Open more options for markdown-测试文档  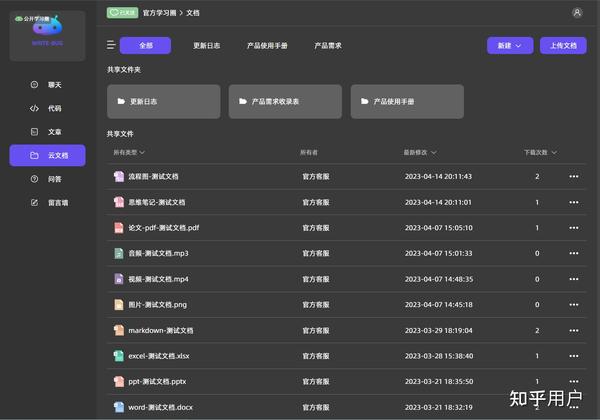574,330
